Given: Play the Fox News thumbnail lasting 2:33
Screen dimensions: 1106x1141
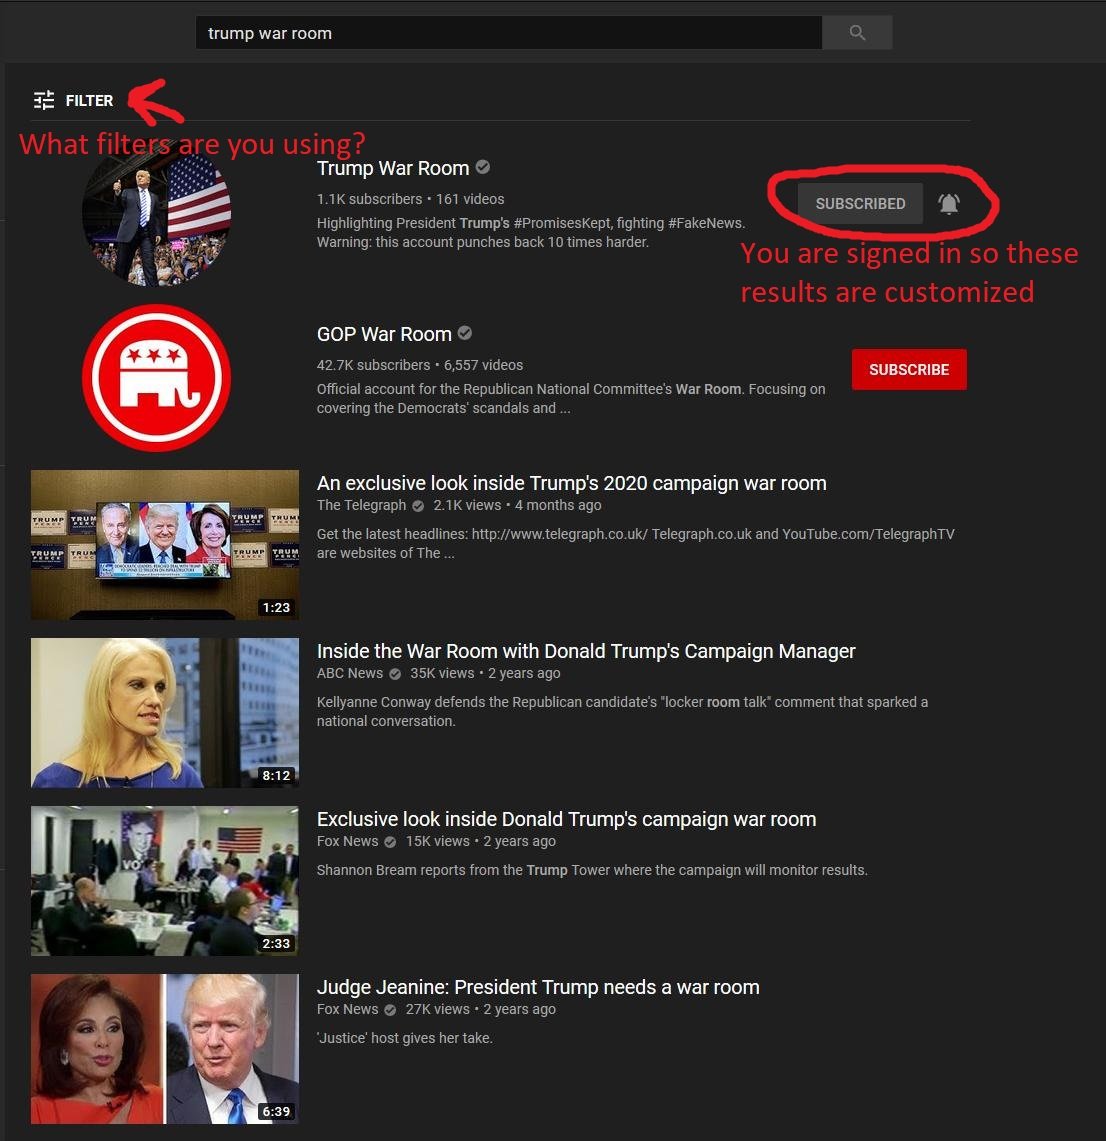Looking at the screenshot, I should pos(164,881).
